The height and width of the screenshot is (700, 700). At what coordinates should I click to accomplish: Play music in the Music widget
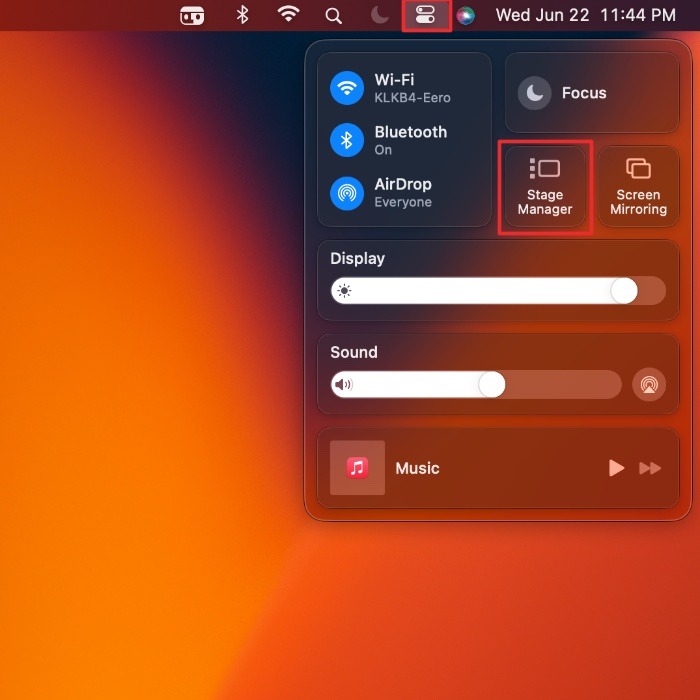[x=616, y=468]
